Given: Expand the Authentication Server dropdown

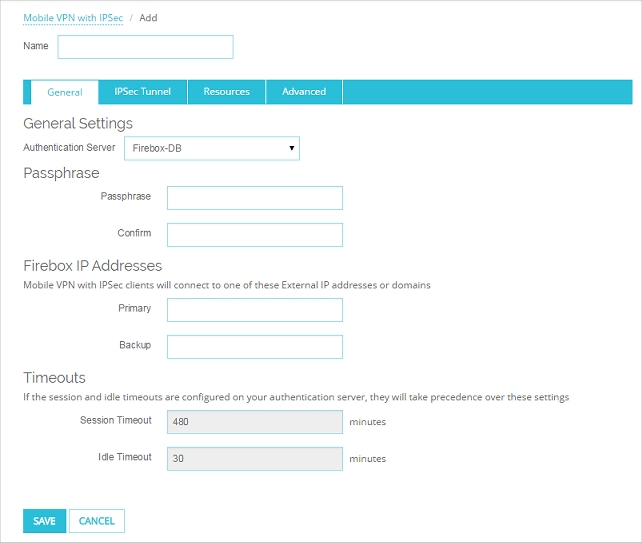Looking at the screenshot, I should 212,149.
